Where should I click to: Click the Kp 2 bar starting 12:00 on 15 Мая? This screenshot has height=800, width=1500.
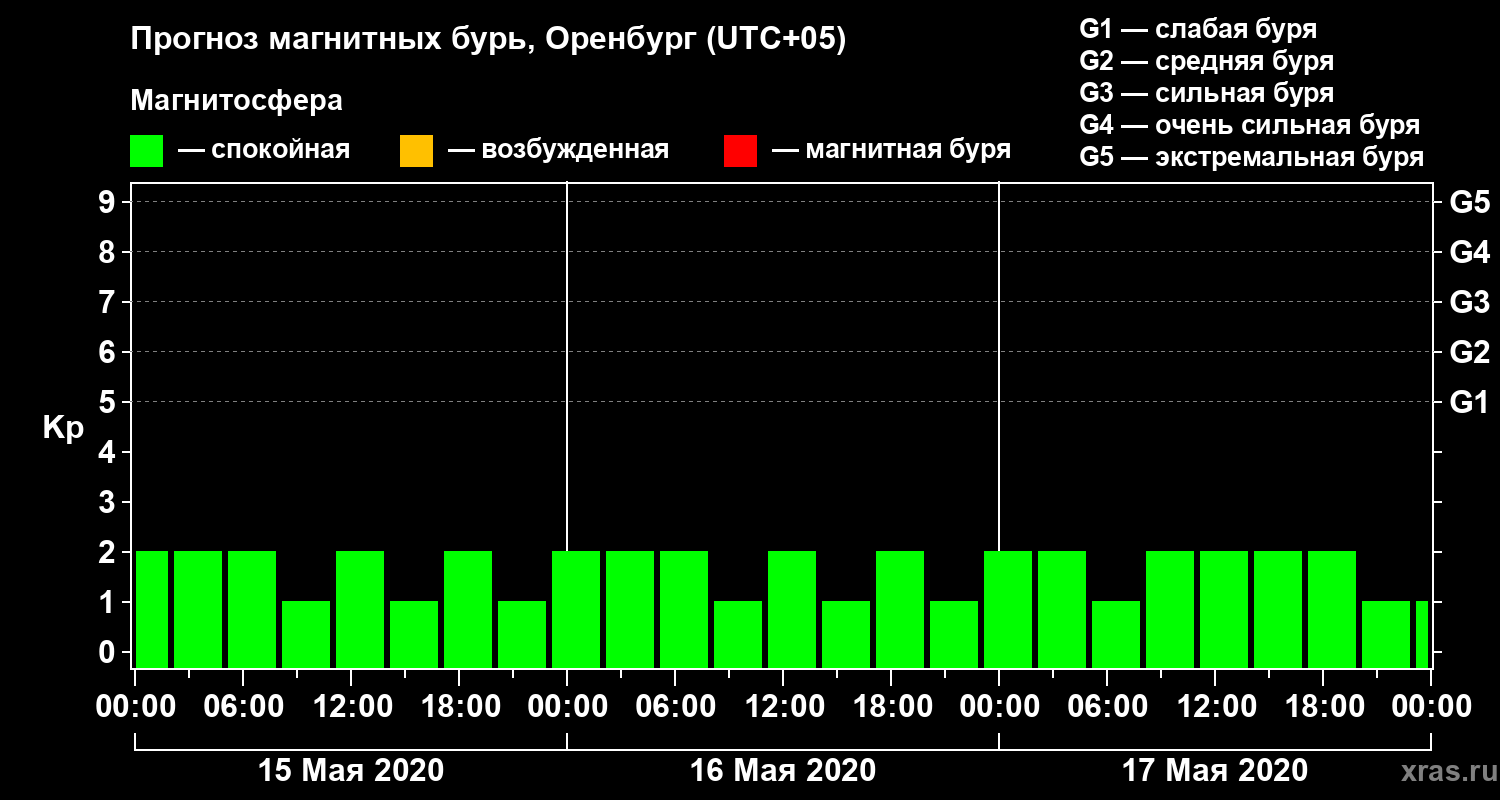tap(360, 610)
